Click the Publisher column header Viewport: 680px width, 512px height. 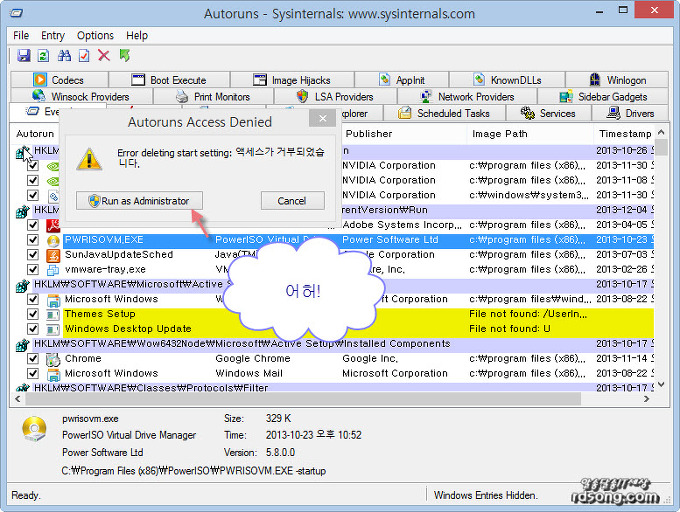(369, 133)
